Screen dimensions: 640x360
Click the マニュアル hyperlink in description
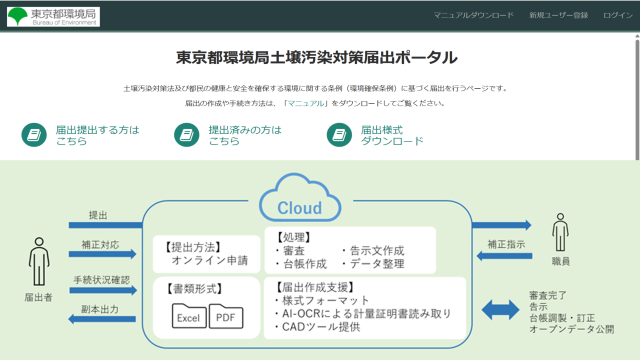click(x=306, y=103)
